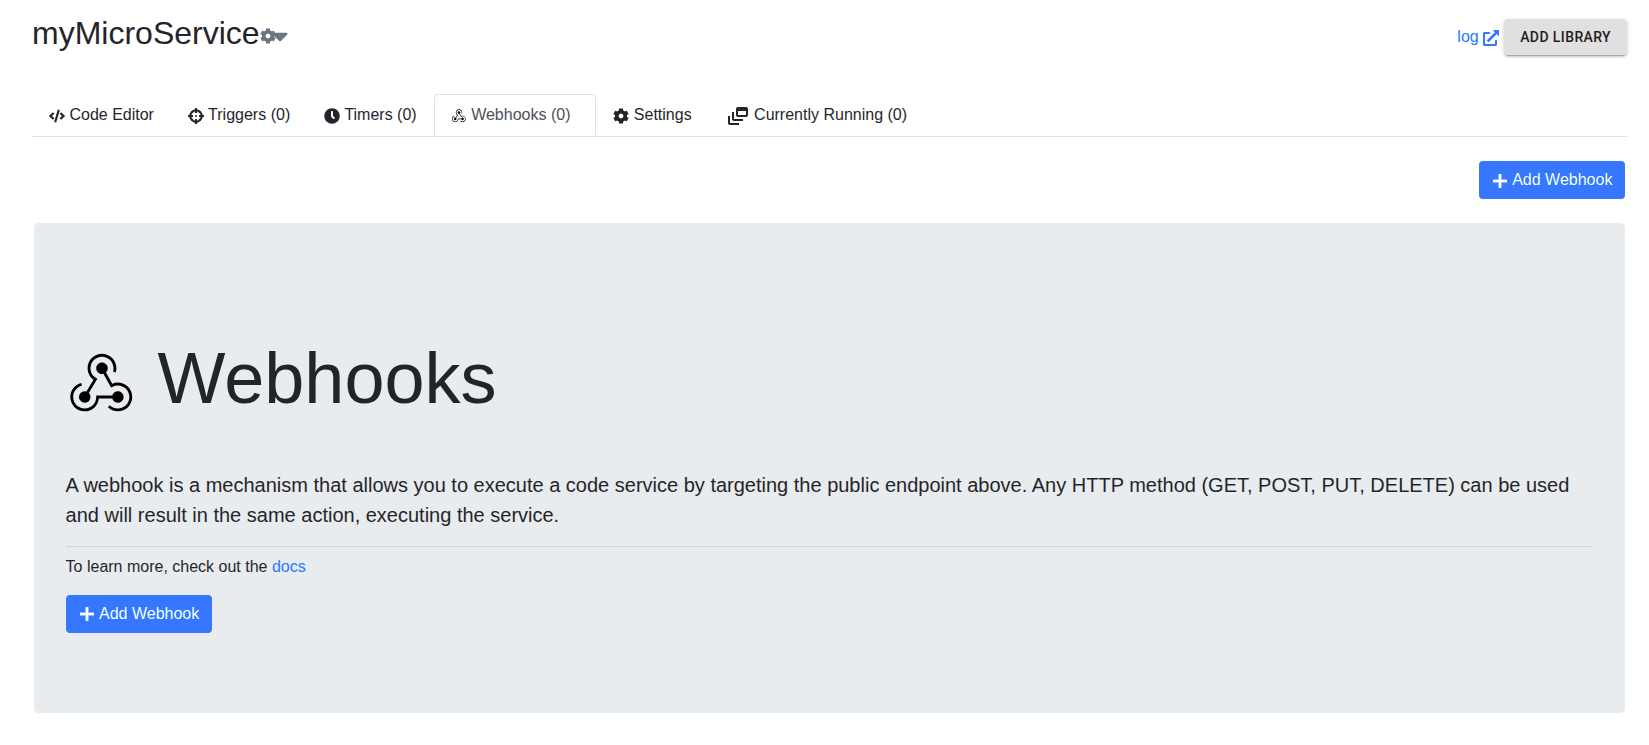Click the small webhook icon in the tab
1649x745 pixels.
point(459,116)
